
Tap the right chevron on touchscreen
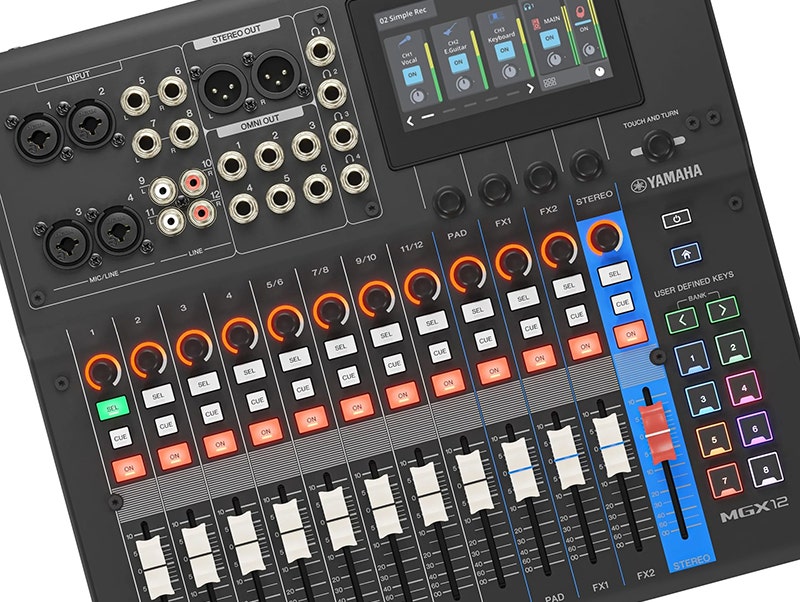click(x=530, y=88)
